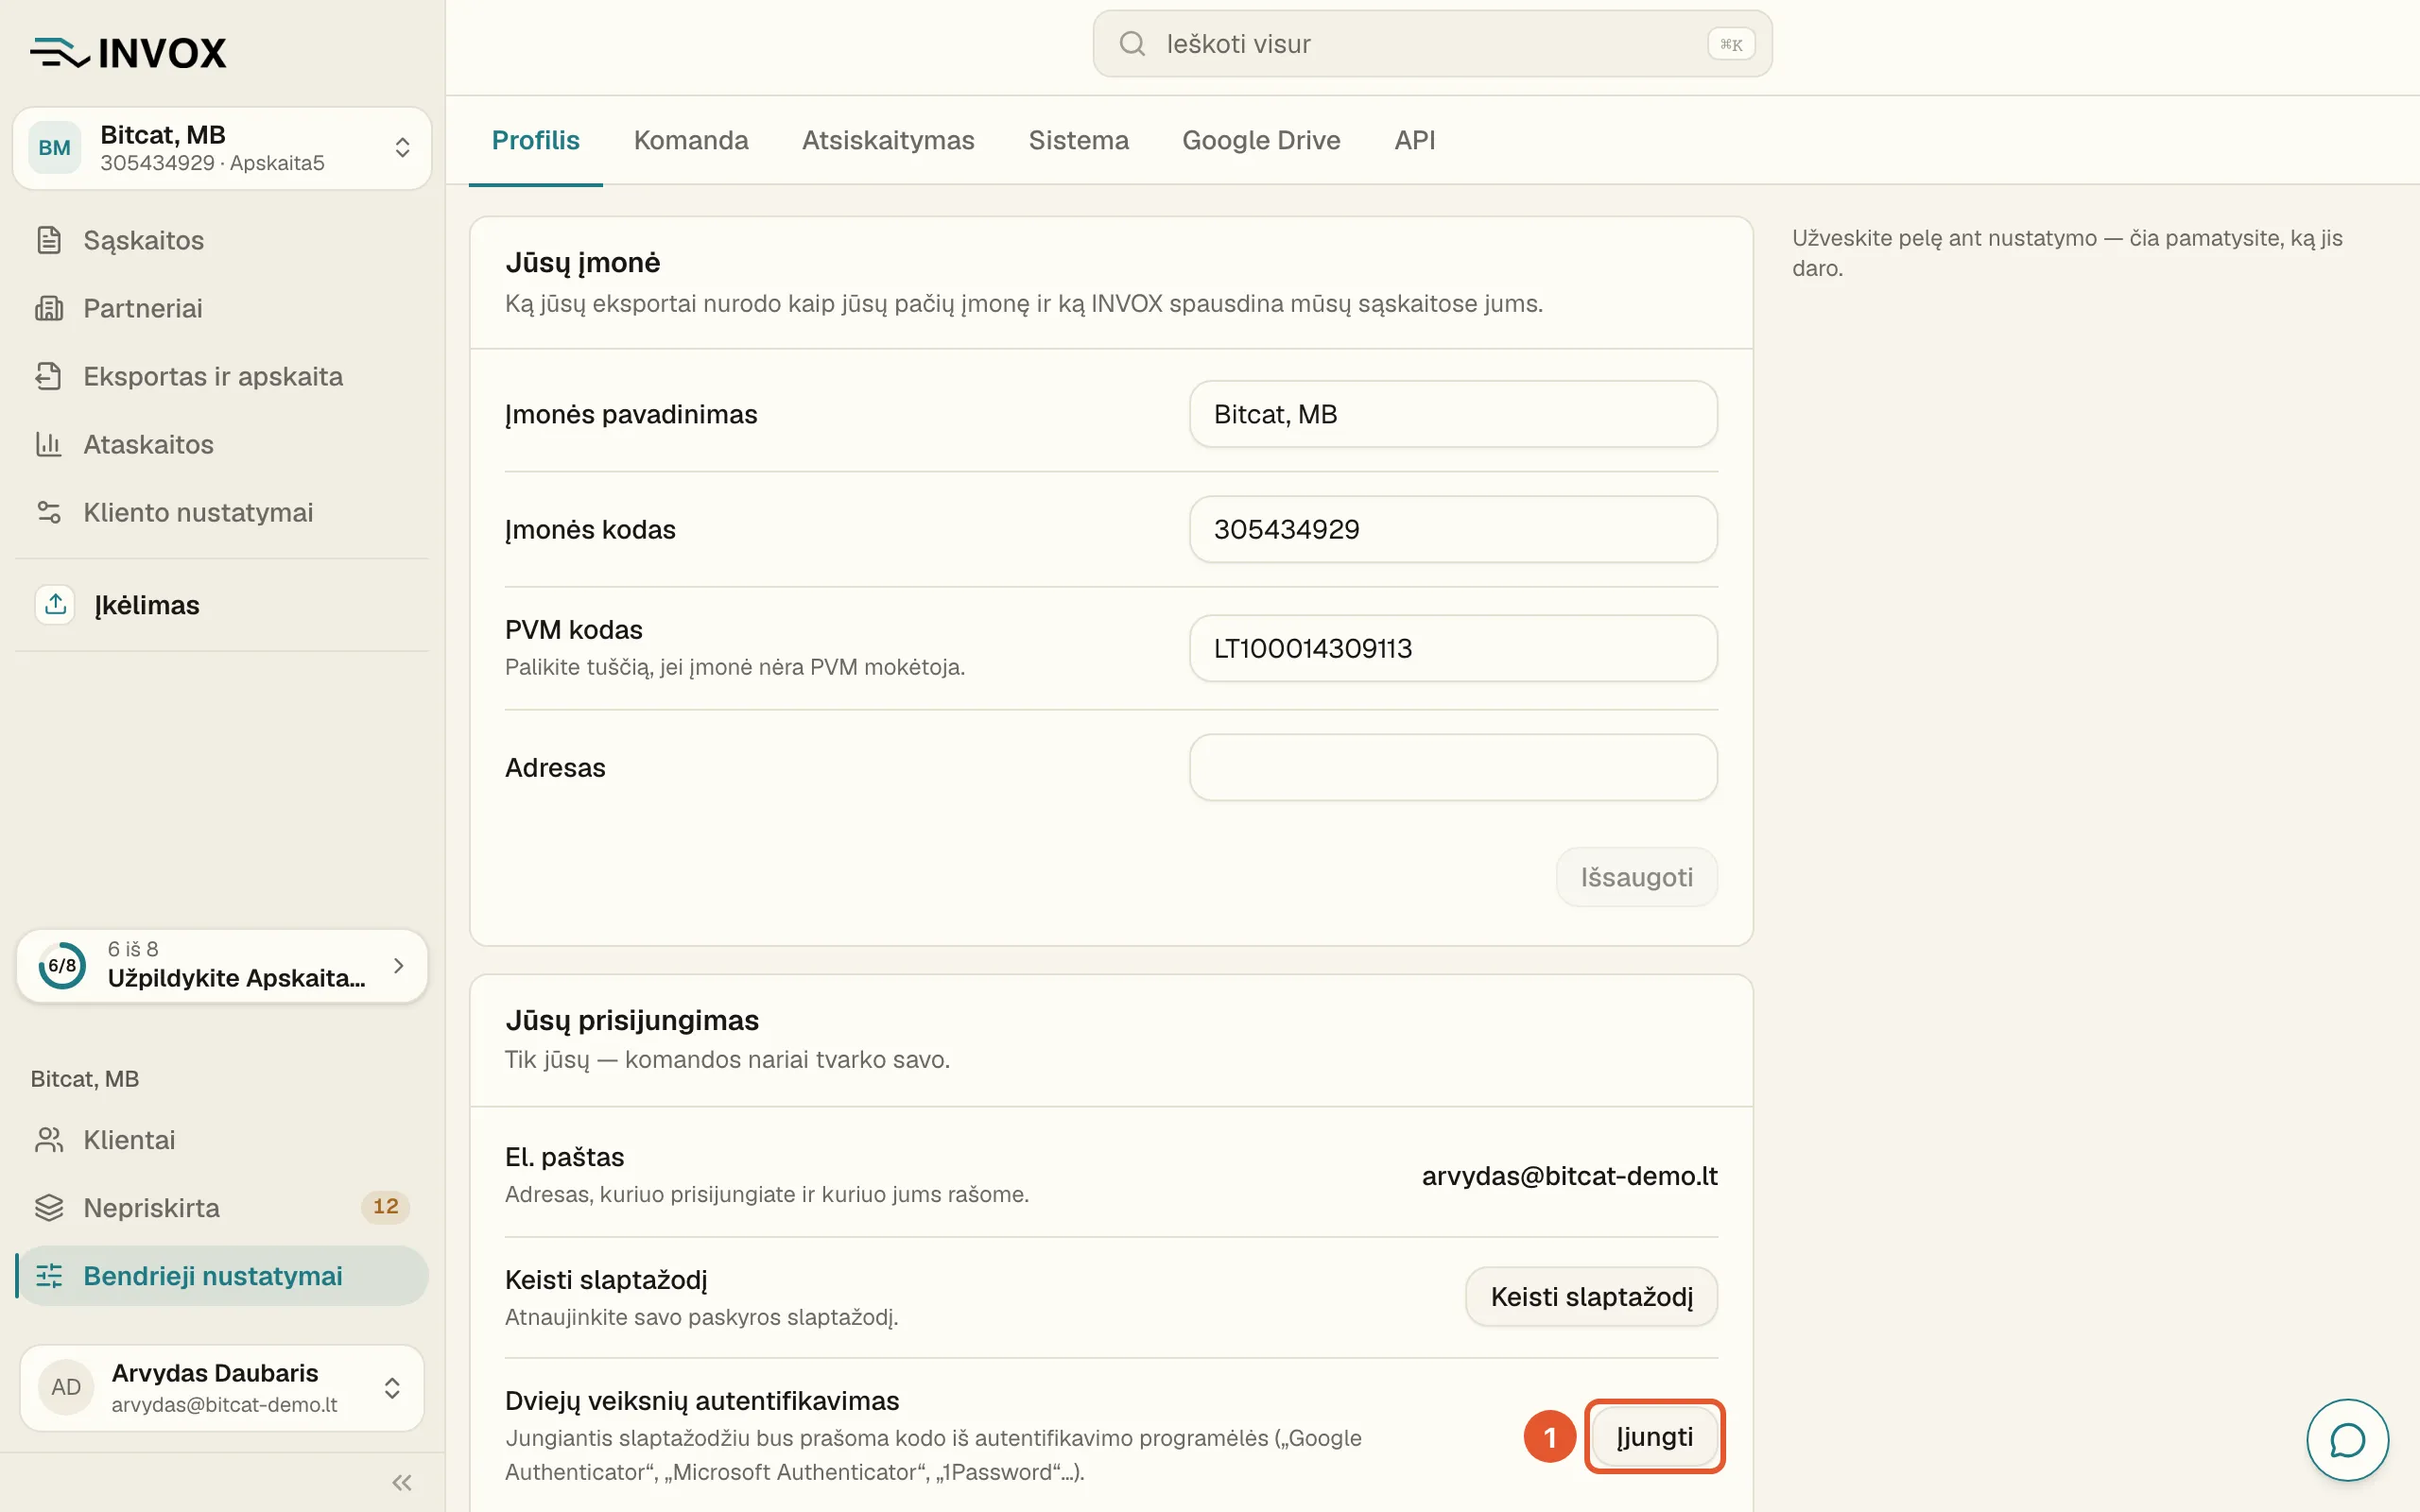Screen dimensions: 2420x1512
Task: Click Ieškoti visur search box
Action: click(x=1432, y=44)
